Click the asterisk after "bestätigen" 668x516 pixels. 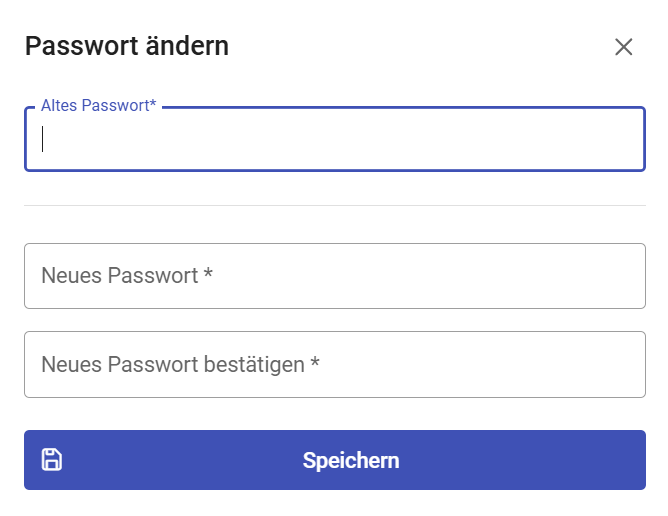tap(314, 362)
